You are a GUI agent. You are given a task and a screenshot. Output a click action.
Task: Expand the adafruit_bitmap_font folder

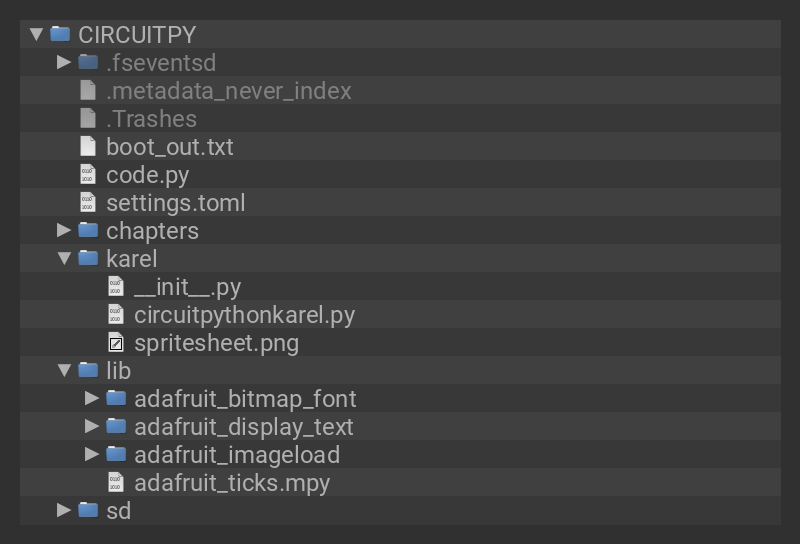point(92,399)
